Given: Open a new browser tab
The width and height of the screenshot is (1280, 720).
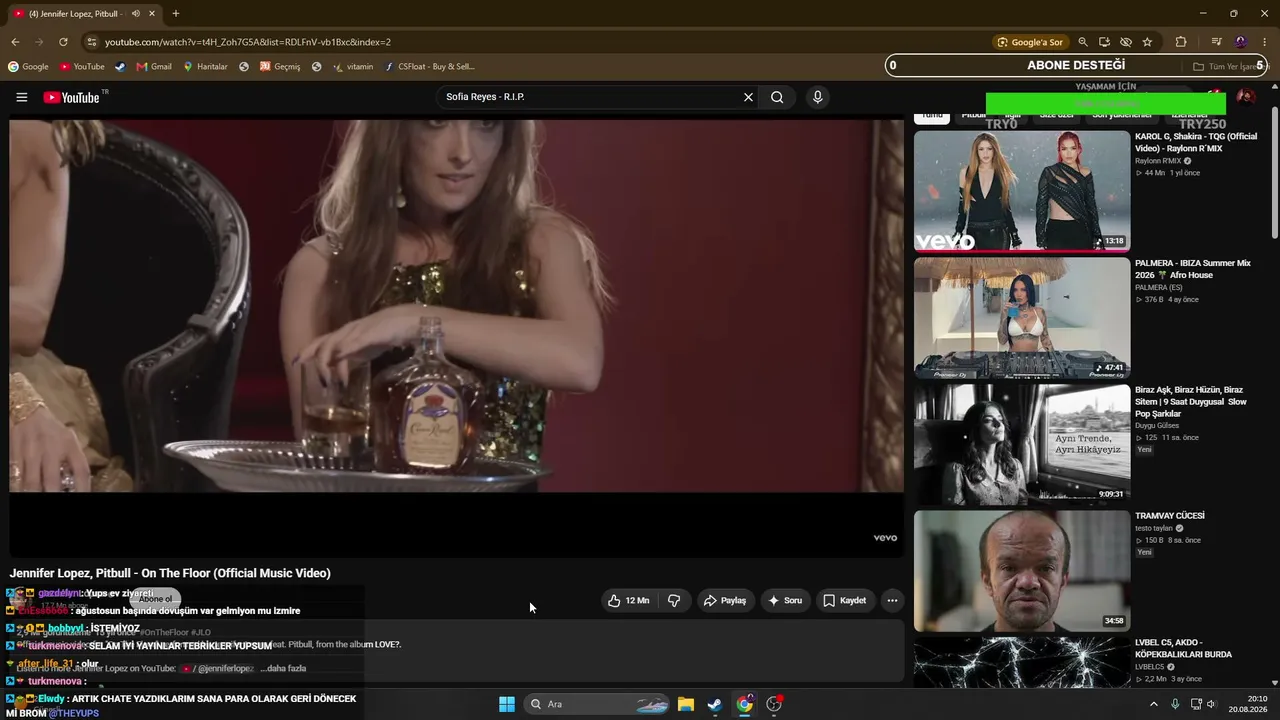Looking at the screenshot, I should (x=176, y=14).
